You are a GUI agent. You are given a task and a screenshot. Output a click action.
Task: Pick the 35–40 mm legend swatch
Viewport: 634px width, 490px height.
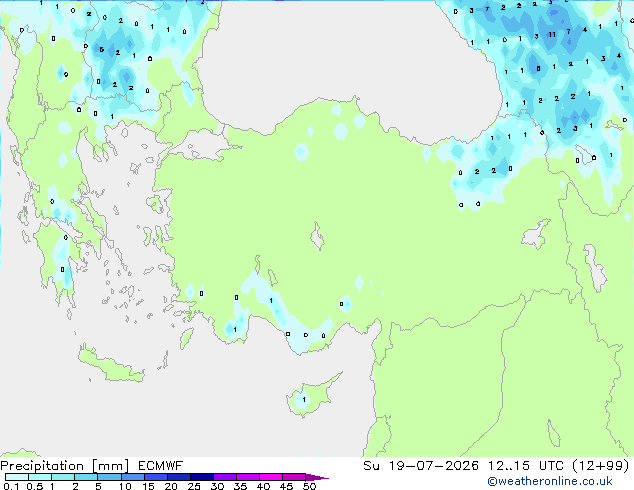248,477
